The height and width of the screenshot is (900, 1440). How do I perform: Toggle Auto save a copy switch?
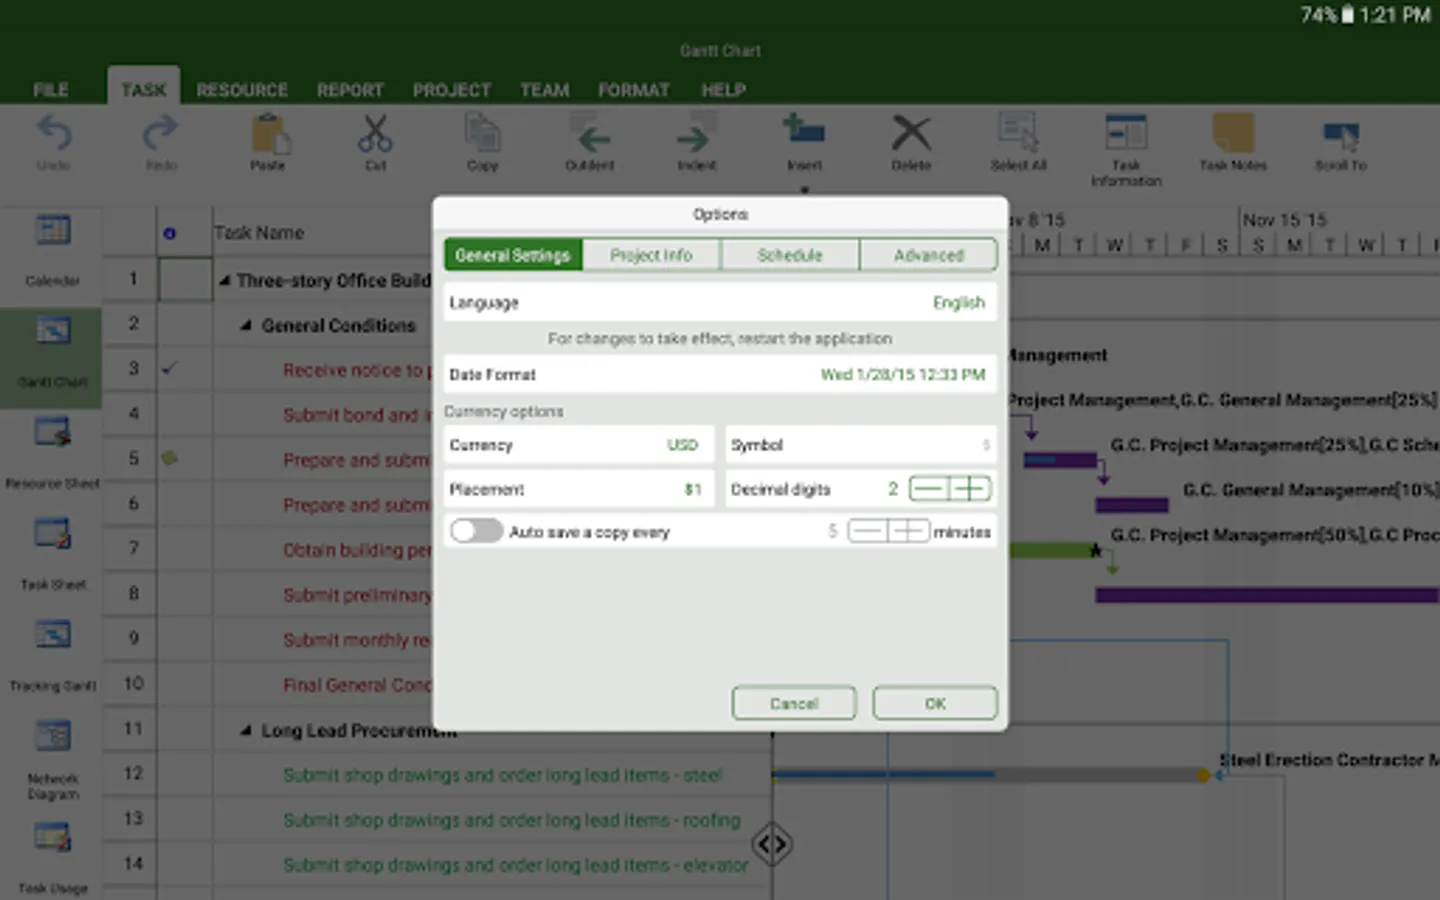pos(476,531)
